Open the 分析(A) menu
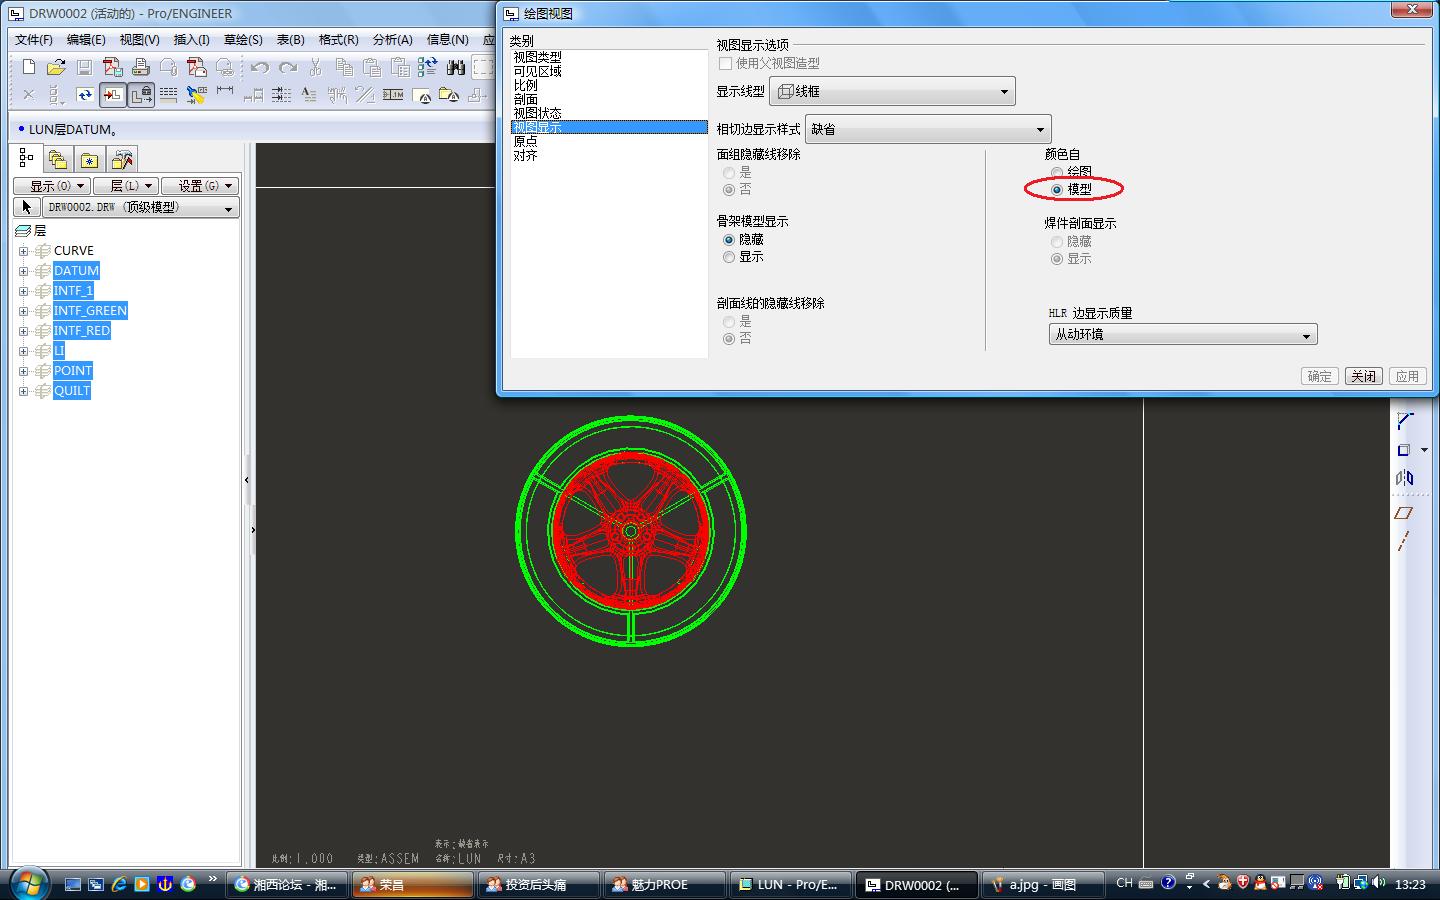 point(392,40)
